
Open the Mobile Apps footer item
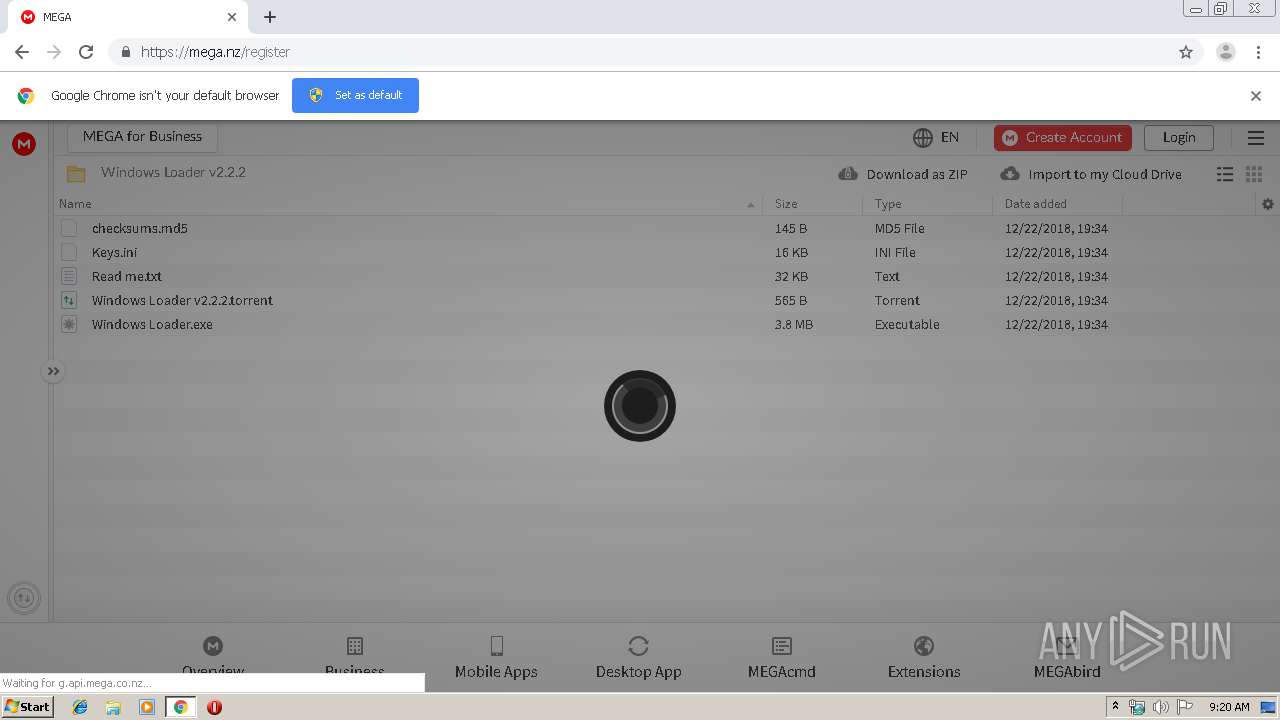pyautogui.click(x=496, y=658)
